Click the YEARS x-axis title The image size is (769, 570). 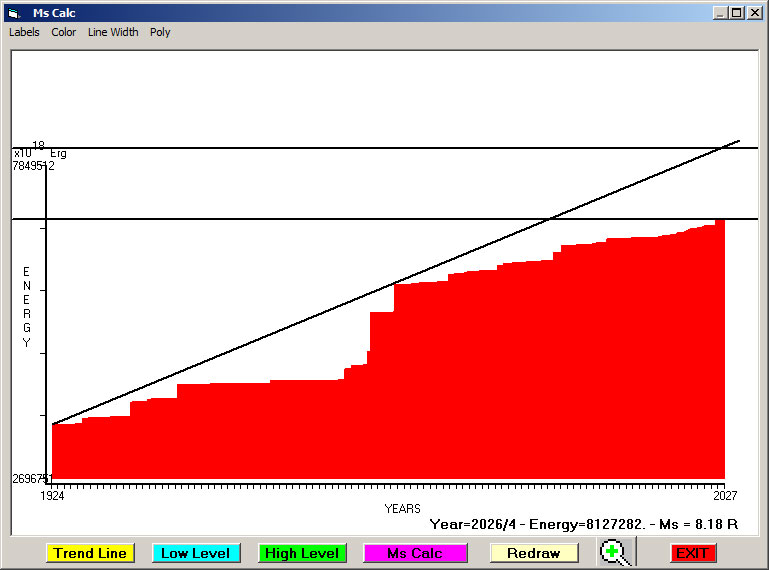click(x=402, y=509)
